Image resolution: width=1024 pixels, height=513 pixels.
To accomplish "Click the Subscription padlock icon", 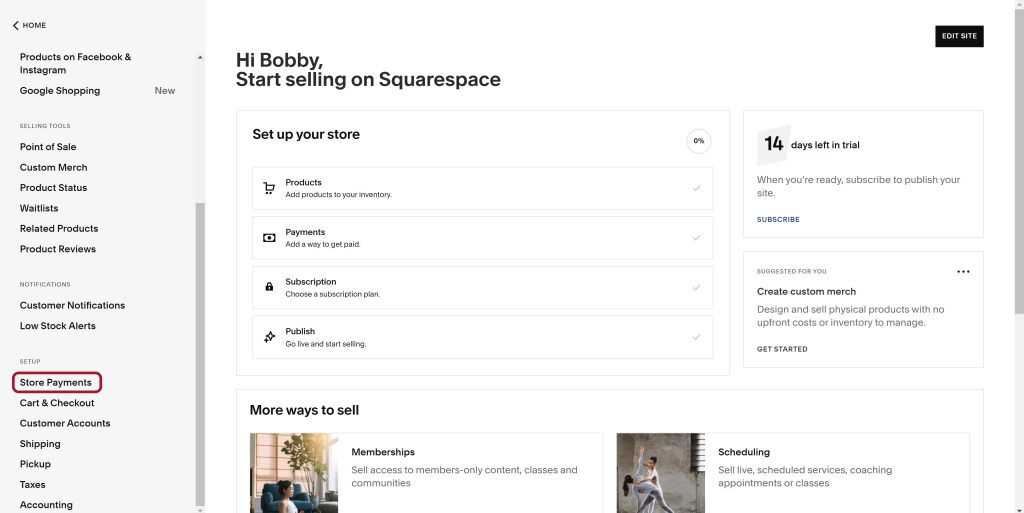I will (268, 287).
